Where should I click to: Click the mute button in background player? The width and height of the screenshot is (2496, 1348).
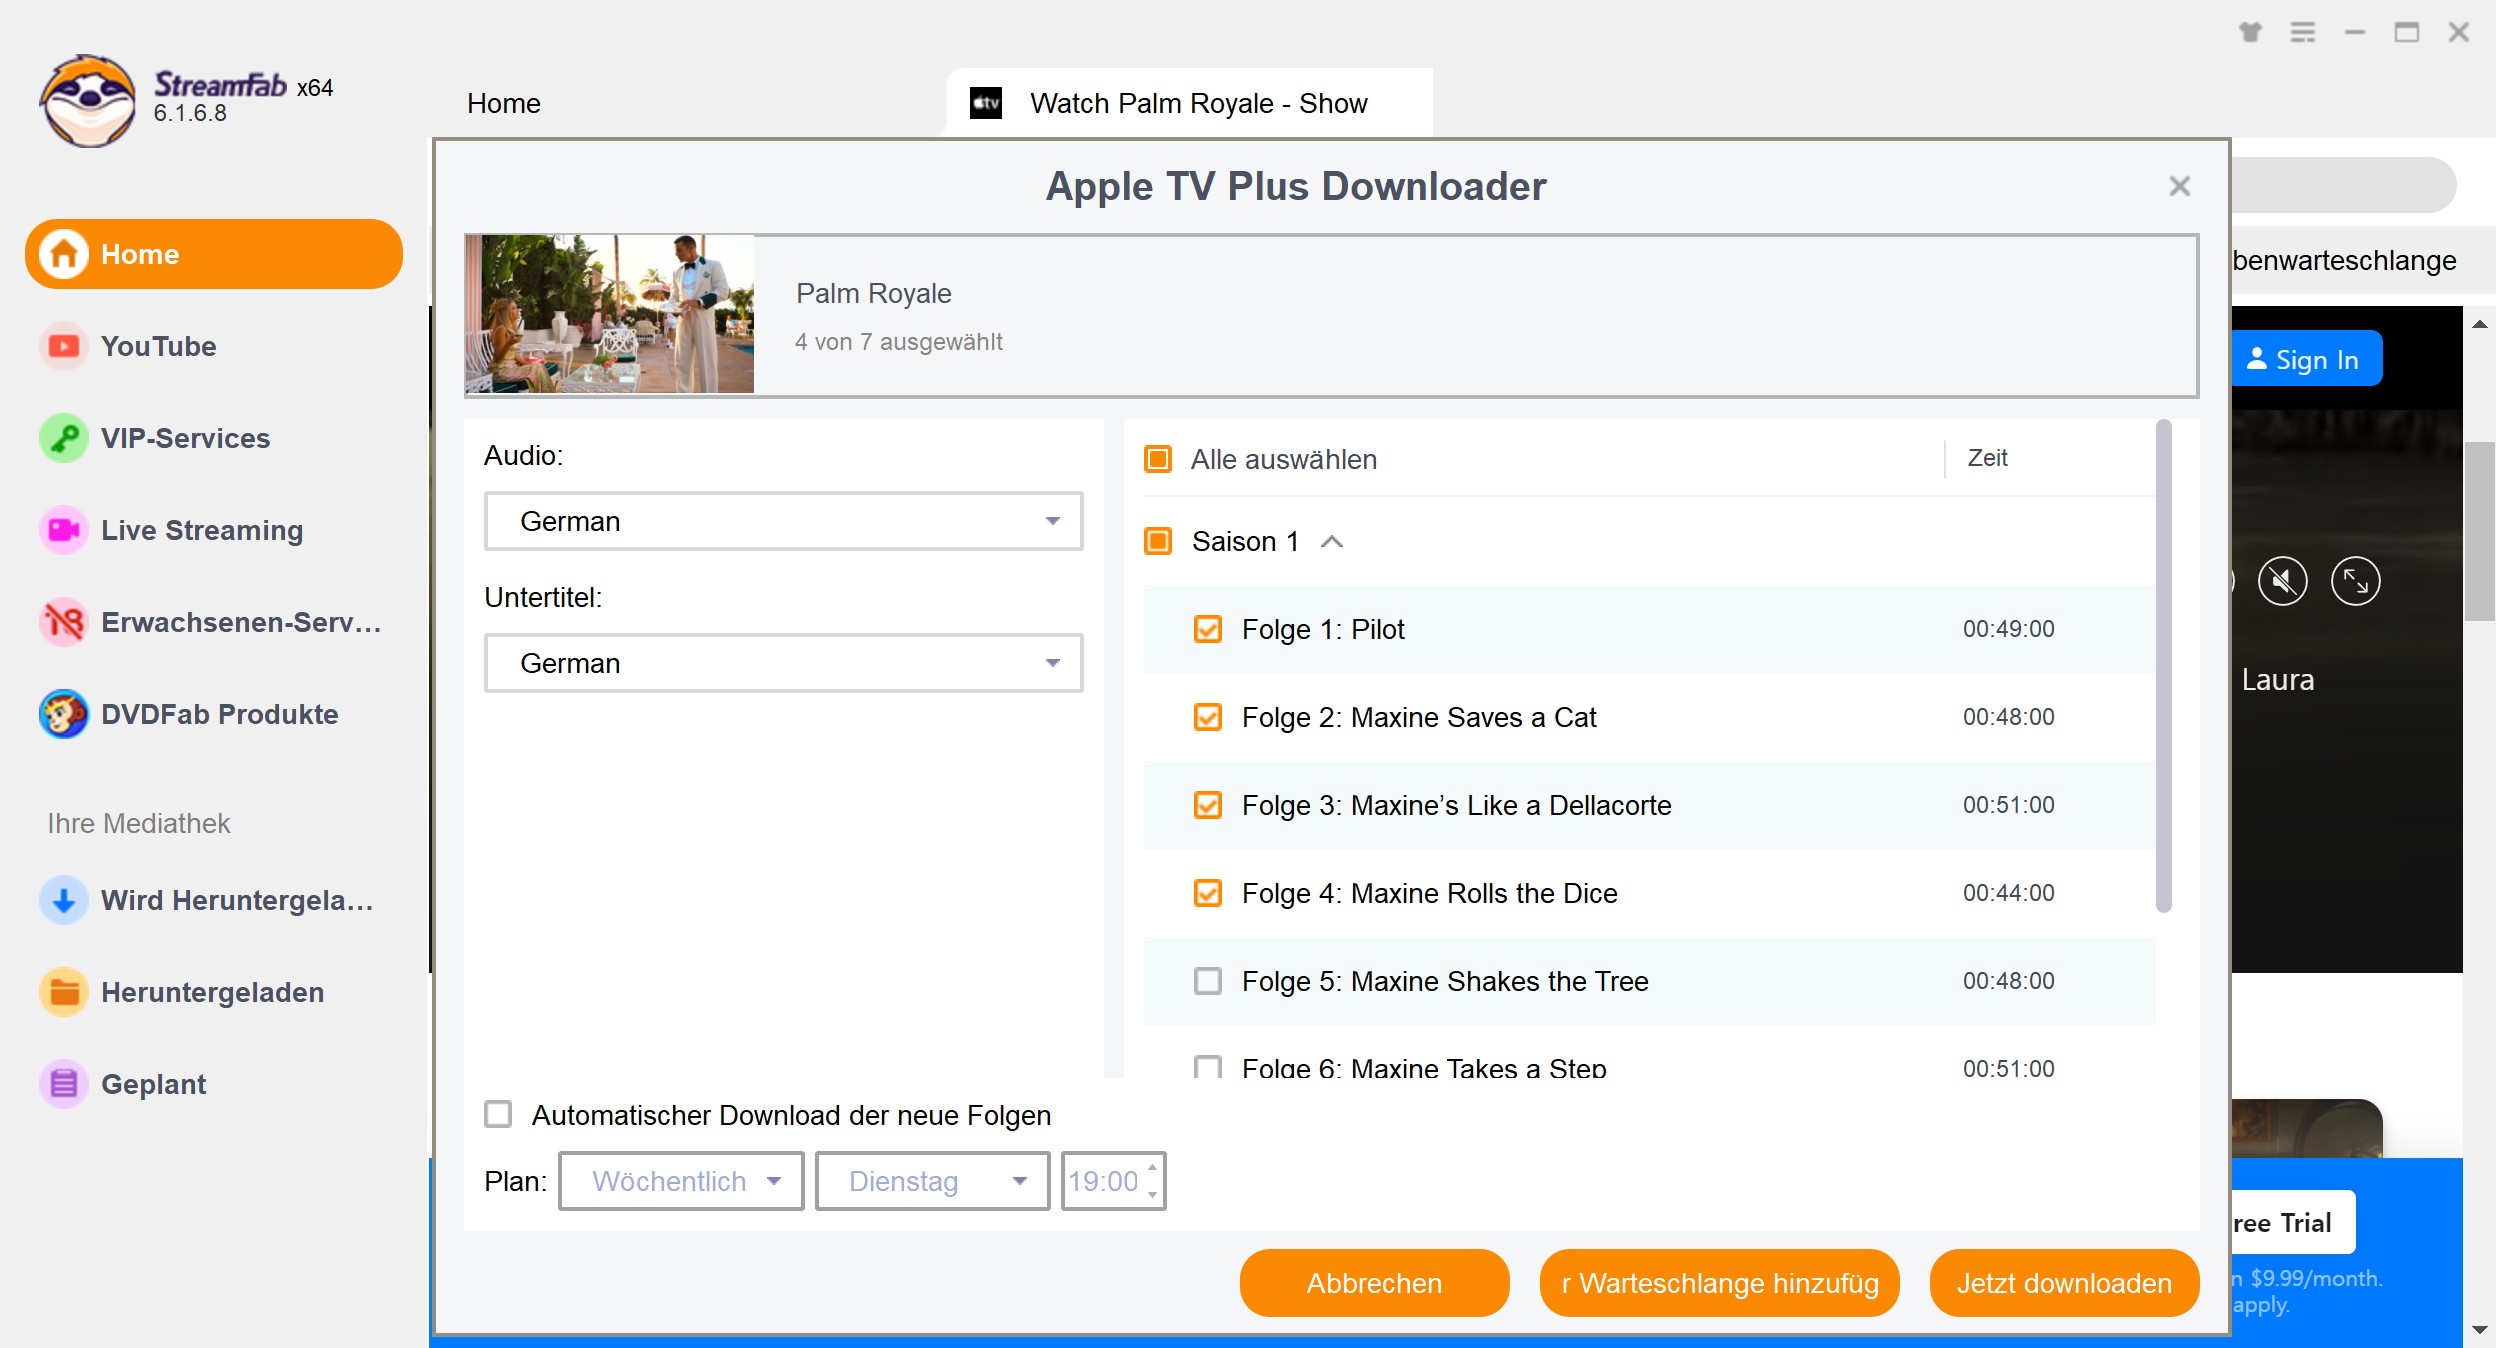[x=2283, y=581]
